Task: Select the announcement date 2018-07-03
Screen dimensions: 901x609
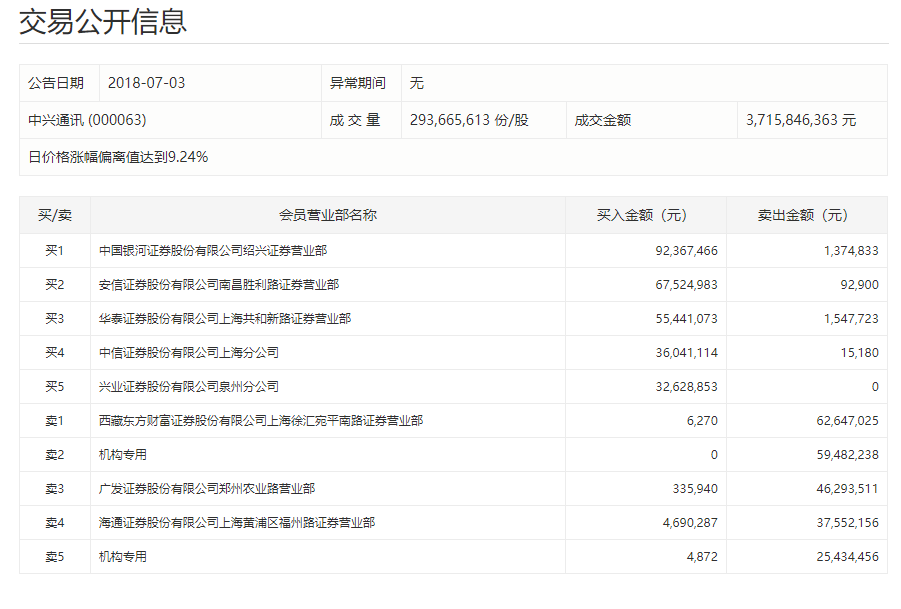Action: 146,83
